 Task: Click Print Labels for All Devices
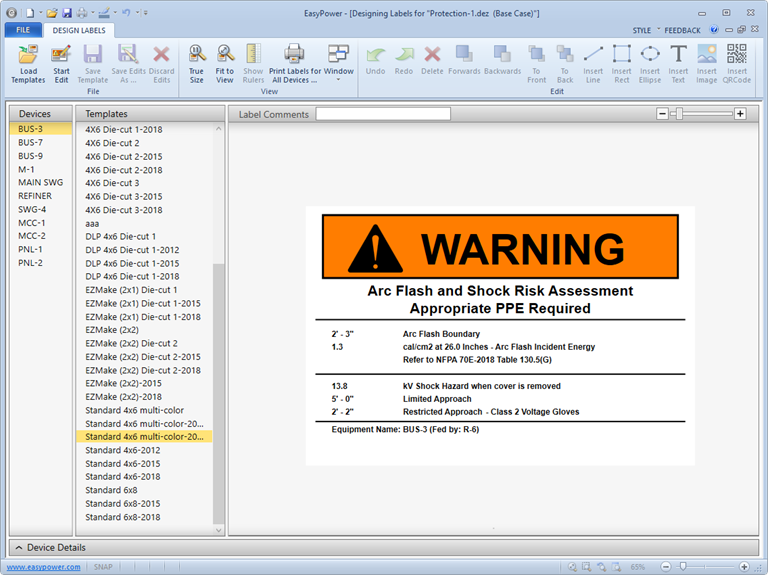pos(294,62)
